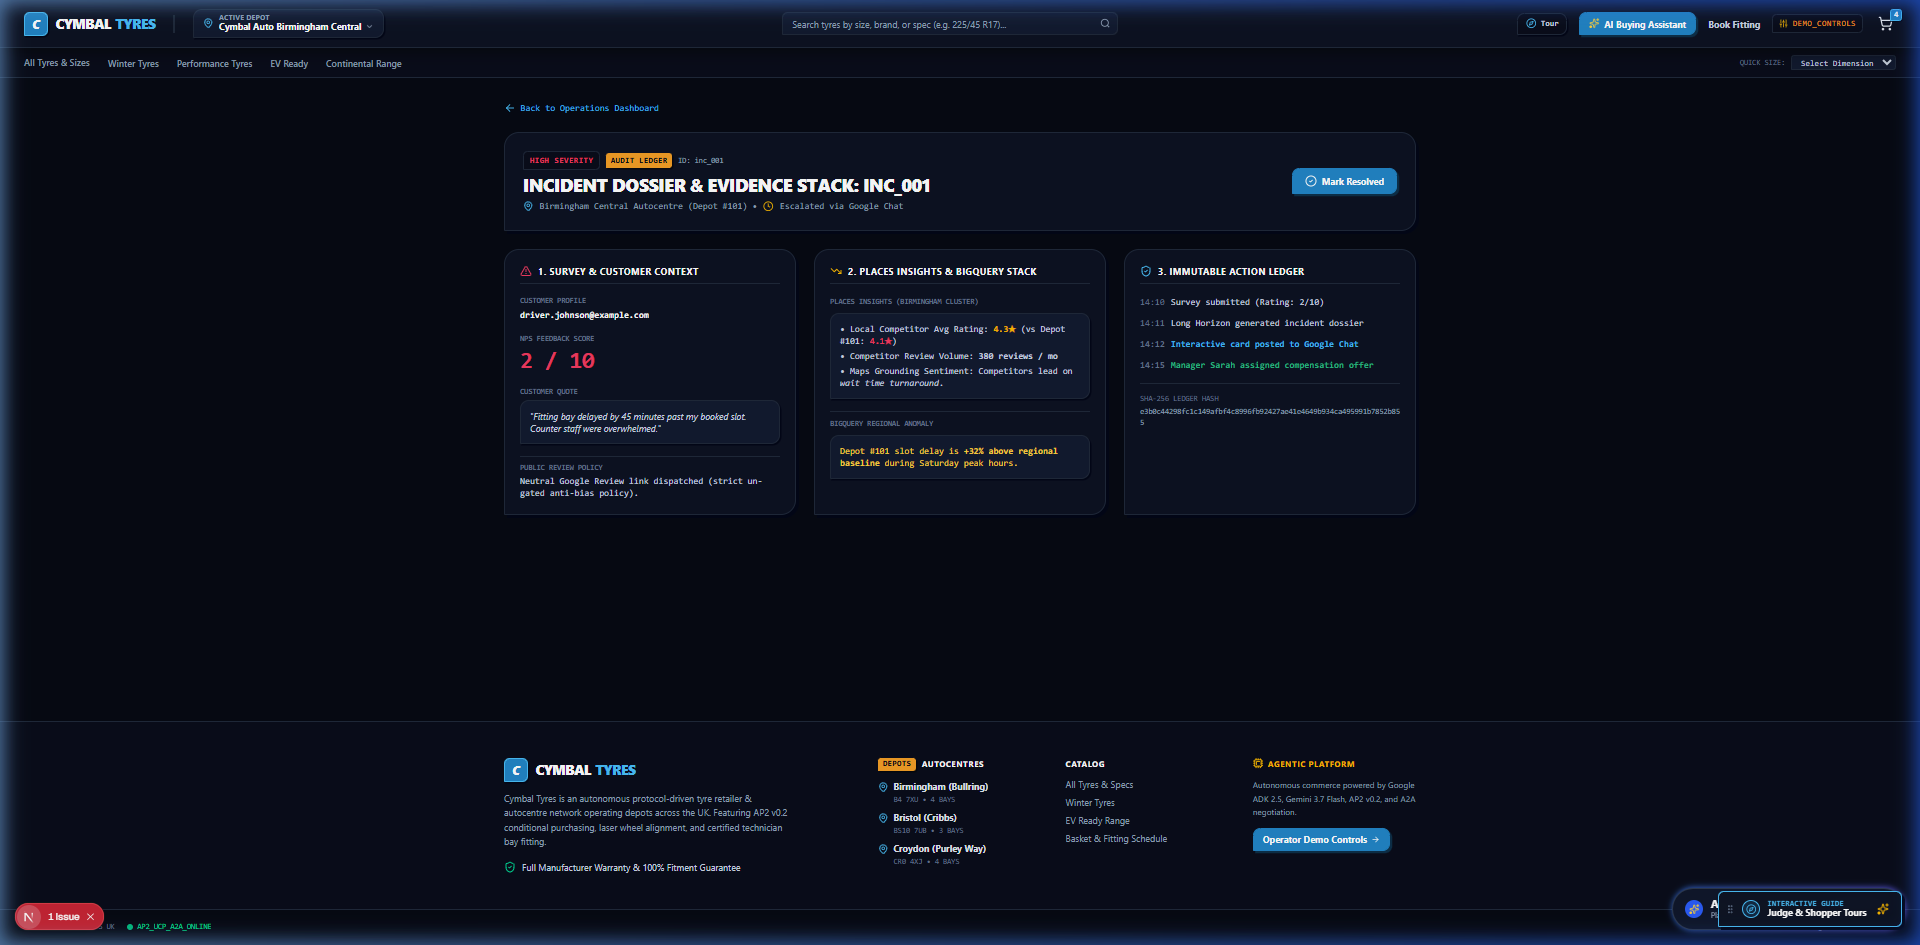Viewport: 1920px width, 945px height.
Task: Click the AUDIT LEDGER badge
Action: pos(639,160)
